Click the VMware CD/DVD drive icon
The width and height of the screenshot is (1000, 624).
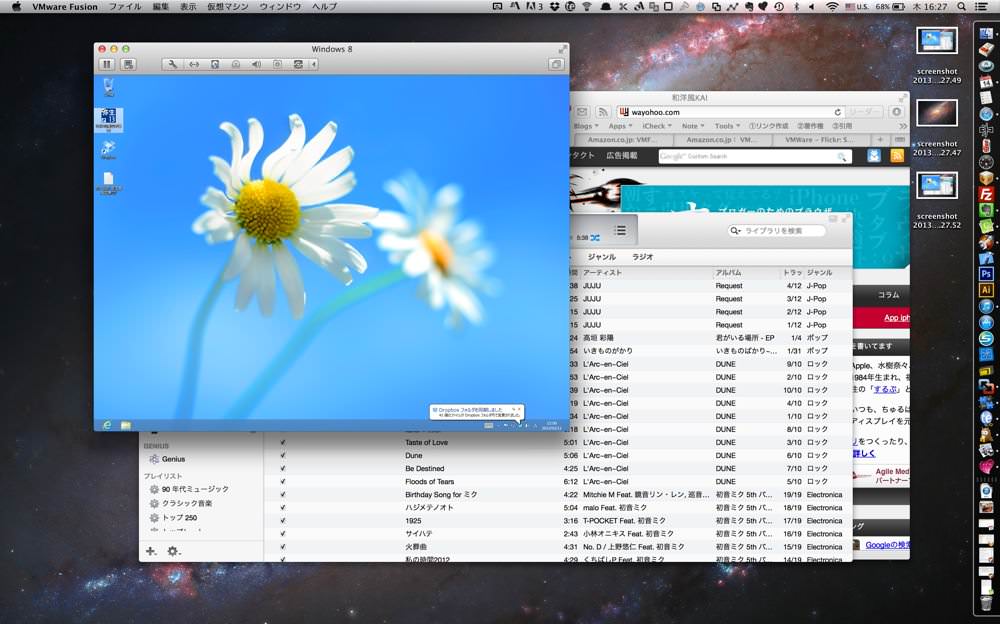coord(235,64)
